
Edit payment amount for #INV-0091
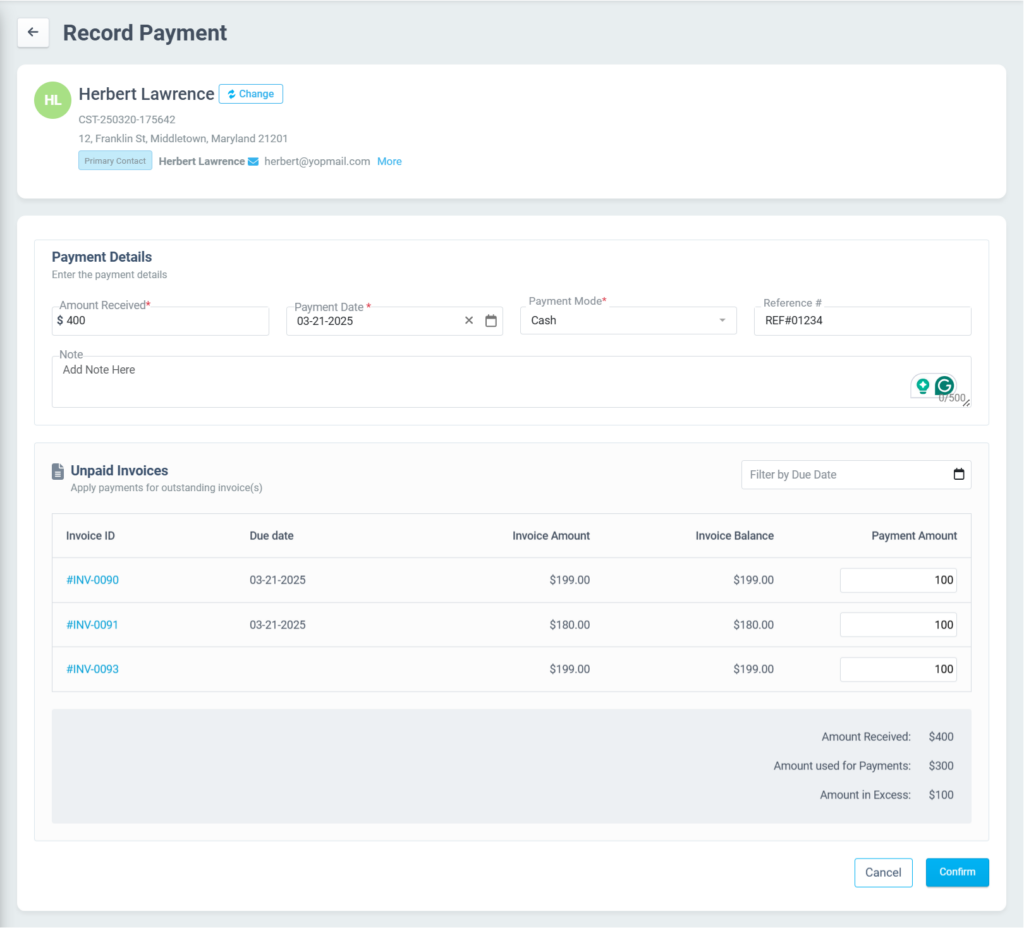897,625
